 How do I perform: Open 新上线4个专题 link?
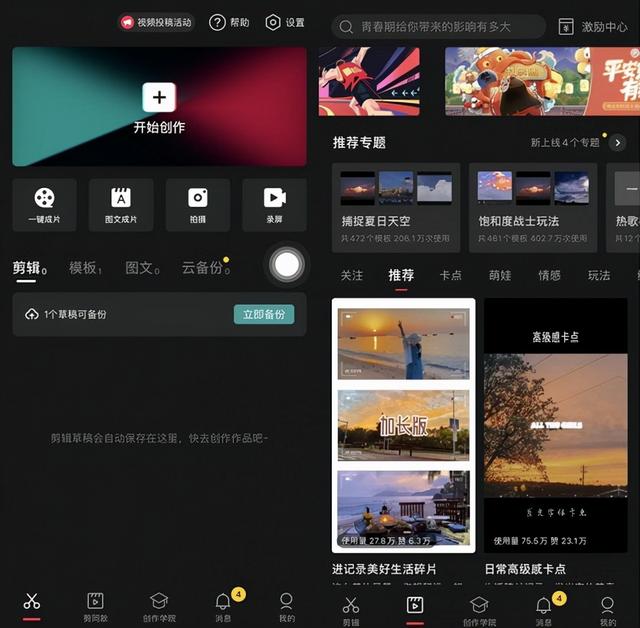click(x=565, y=142)
